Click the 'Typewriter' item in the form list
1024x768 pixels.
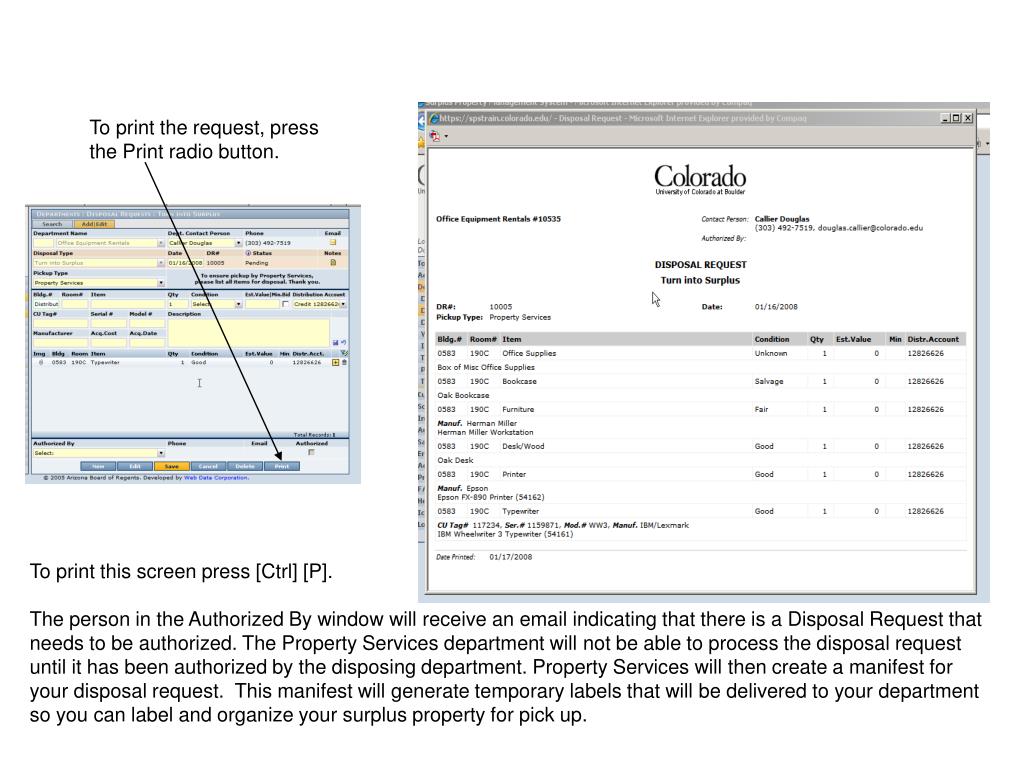(105, 362)
